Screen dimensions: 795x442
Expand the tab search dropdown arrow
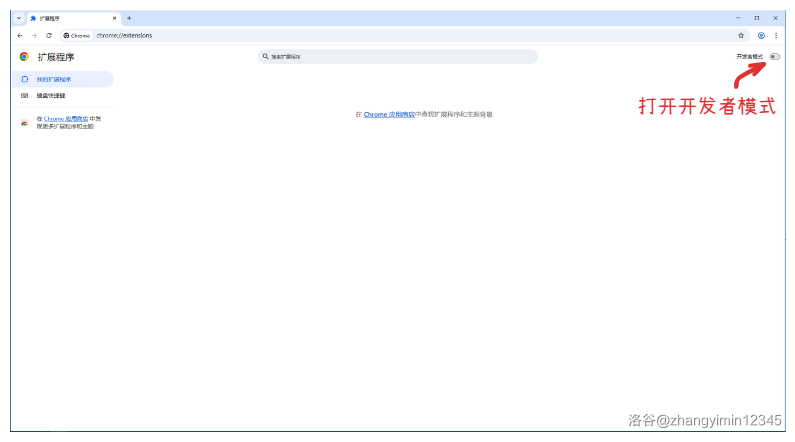[x=19, y=18]
